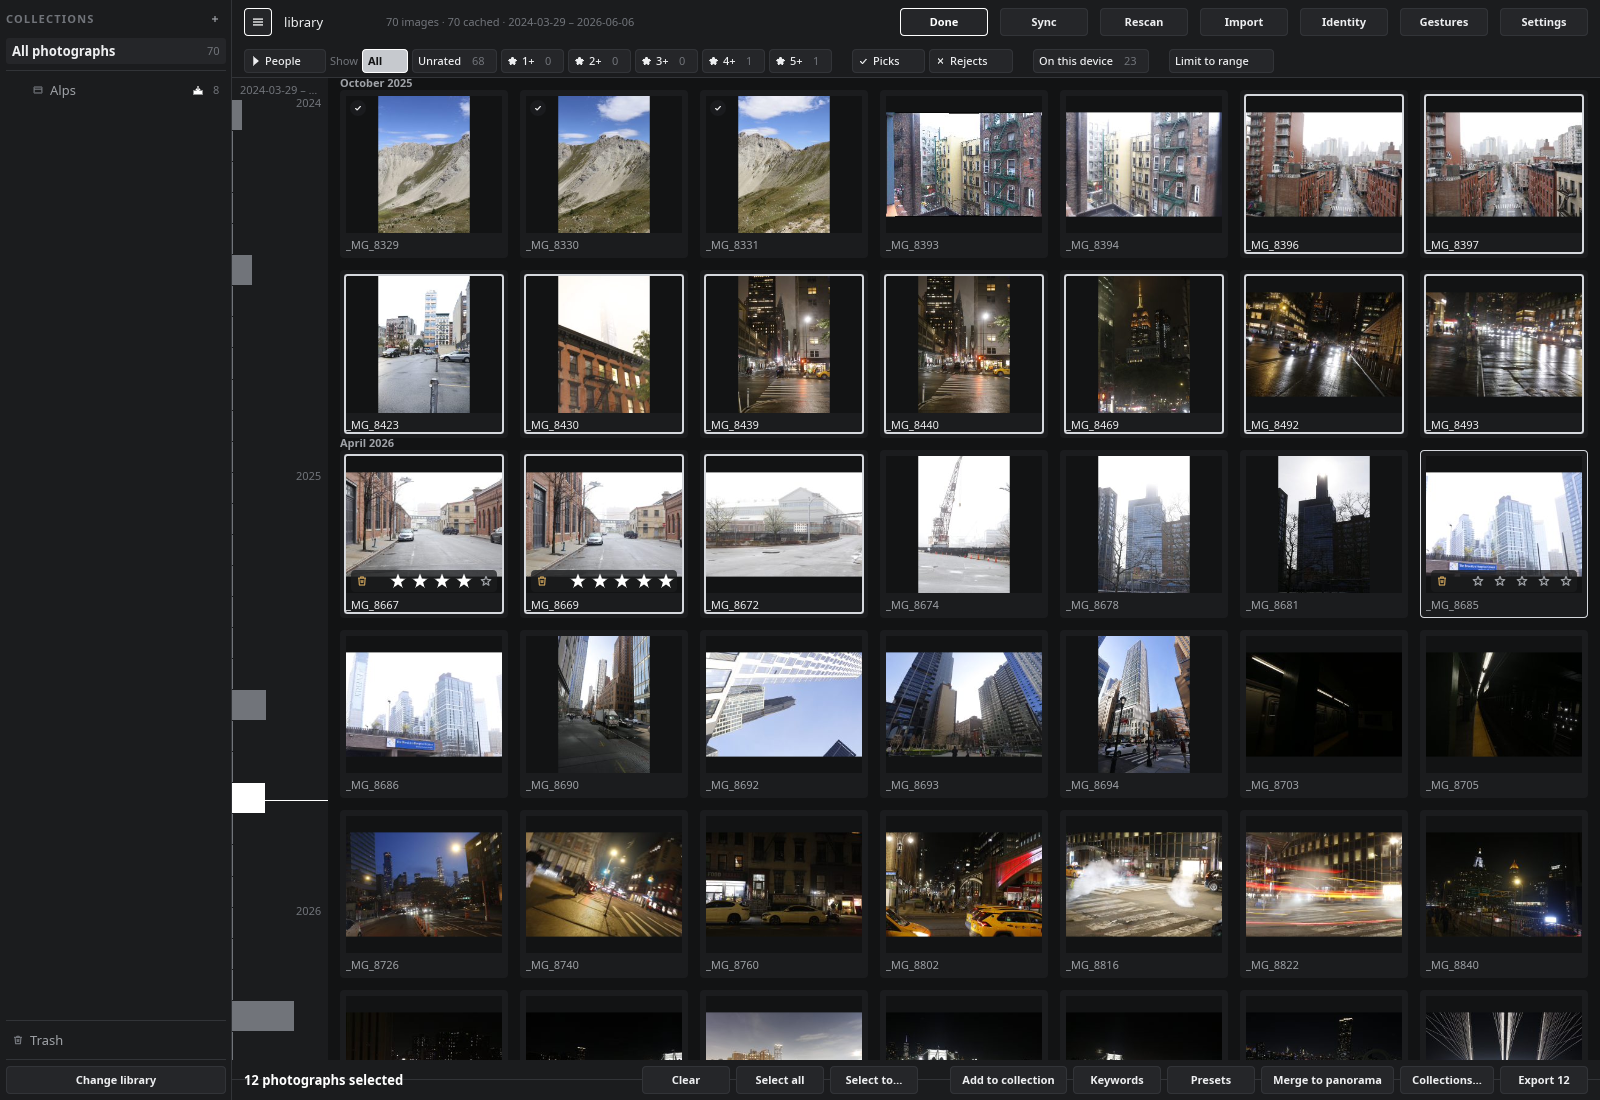
Task: Filter by 2+ star rating
Action: point(599,61)
